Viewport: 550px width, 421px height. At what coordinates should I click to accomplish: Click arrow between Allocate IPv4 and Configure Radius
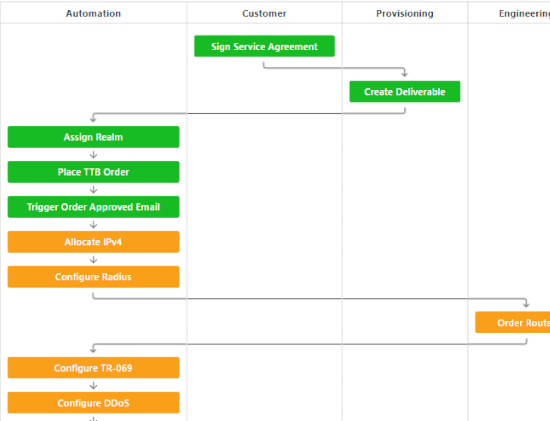point(93,260)
